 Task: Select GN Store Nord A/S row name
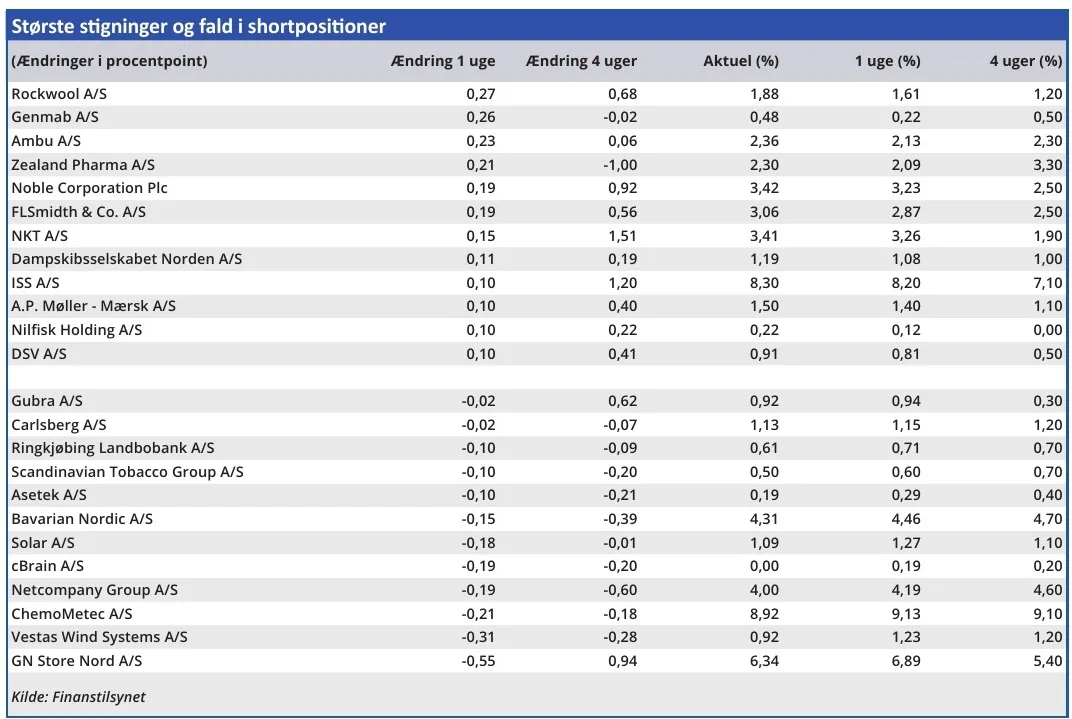click(77, 661)
